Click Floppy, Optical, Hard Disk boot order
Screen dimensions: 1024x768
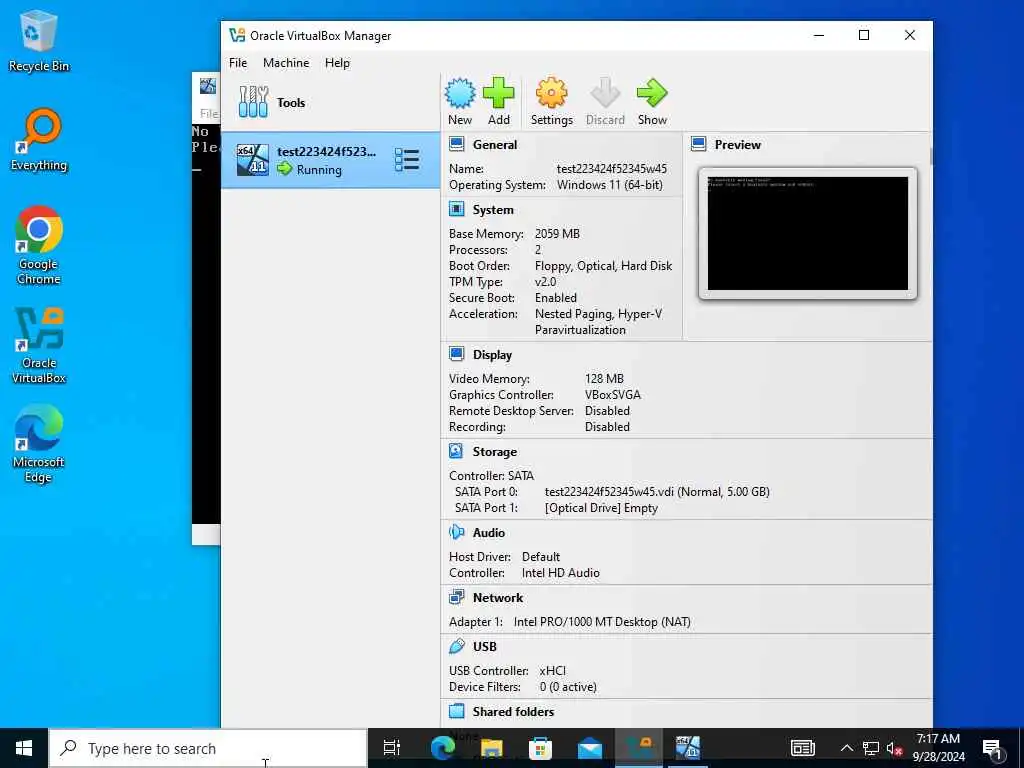[x=603, y=266]
